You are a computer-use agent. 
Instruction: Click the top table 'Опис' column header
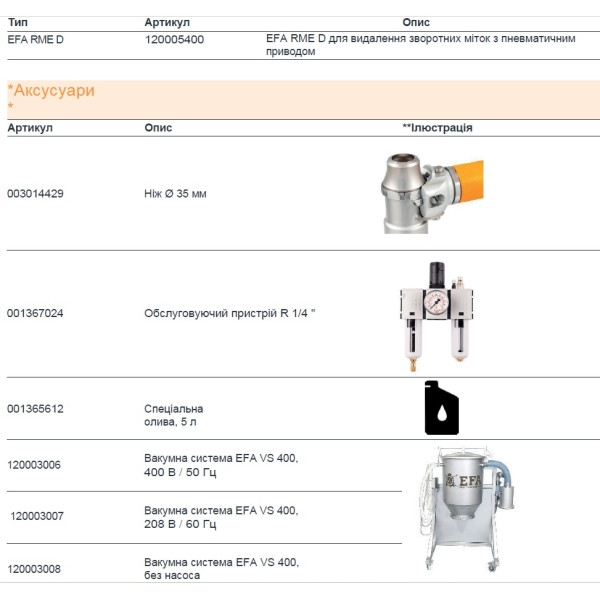pos(416,23)
